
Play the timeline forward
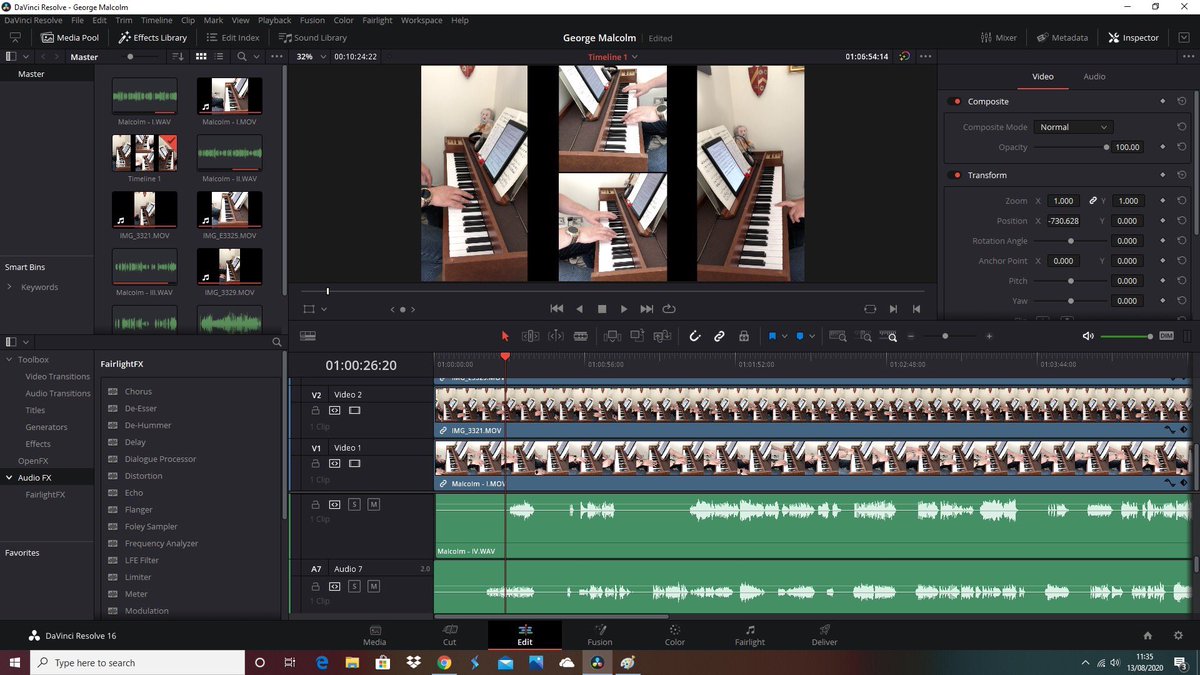pos(624,309)
